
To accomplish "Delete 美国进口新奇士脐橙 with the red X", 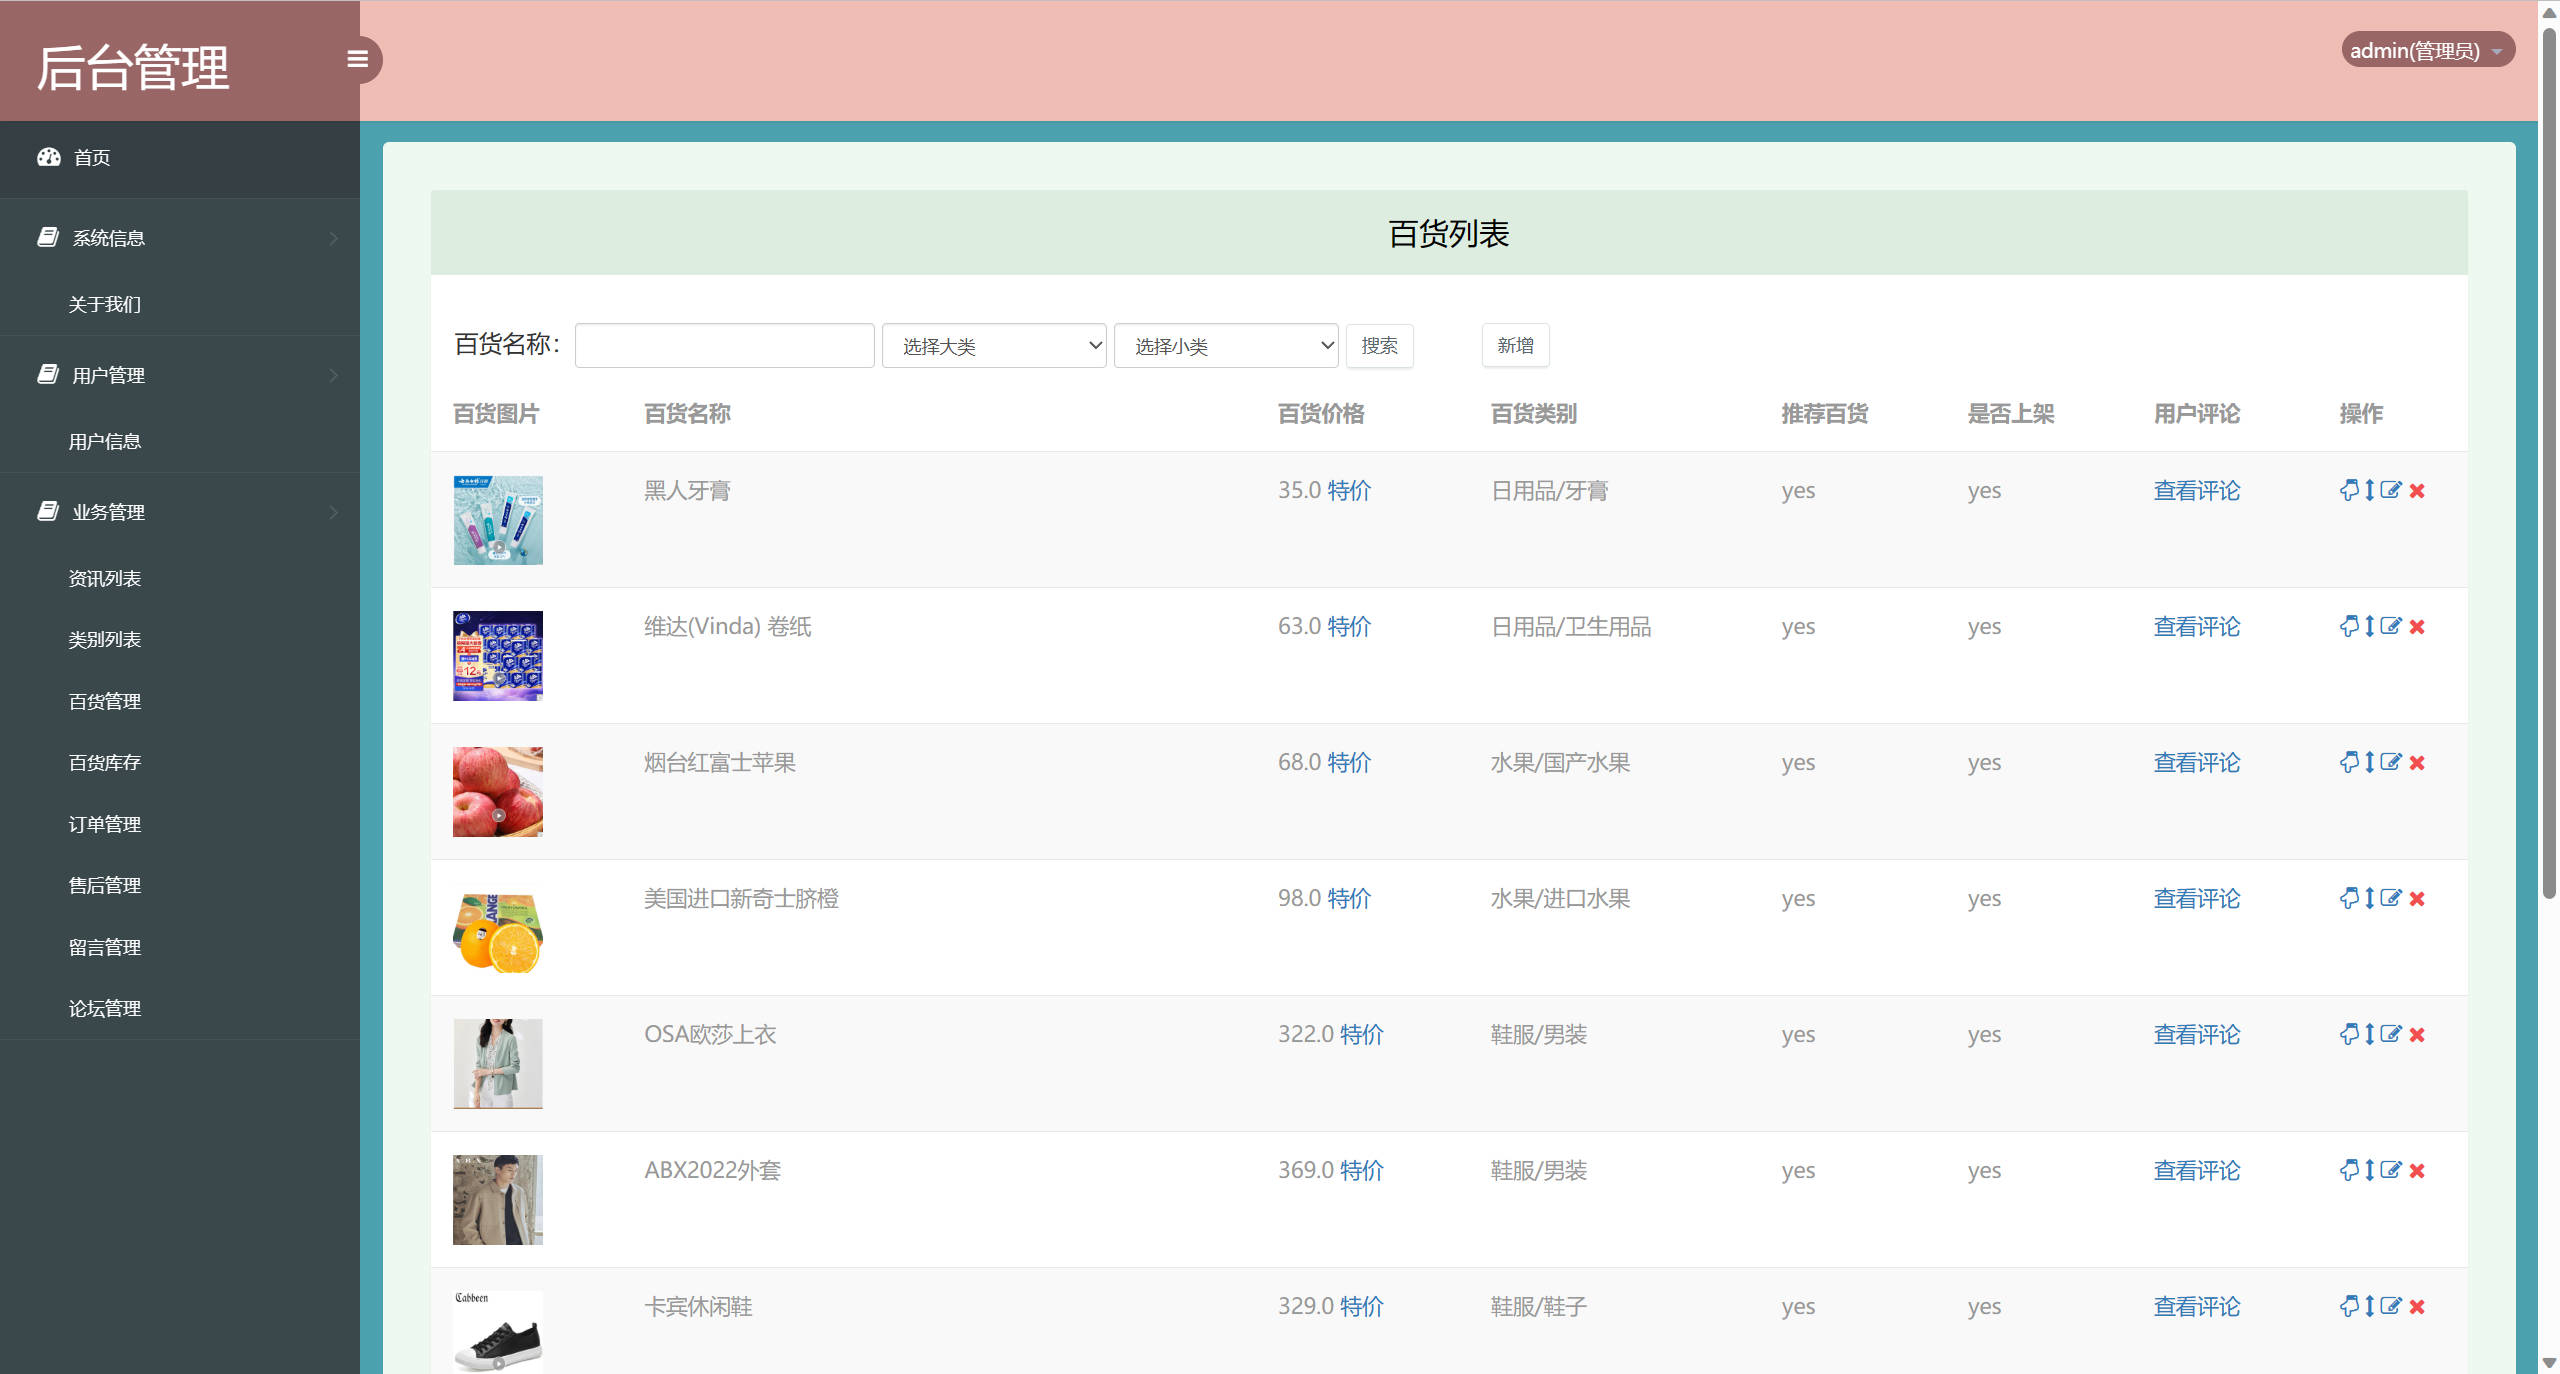I will click(x=2418, y=898).
